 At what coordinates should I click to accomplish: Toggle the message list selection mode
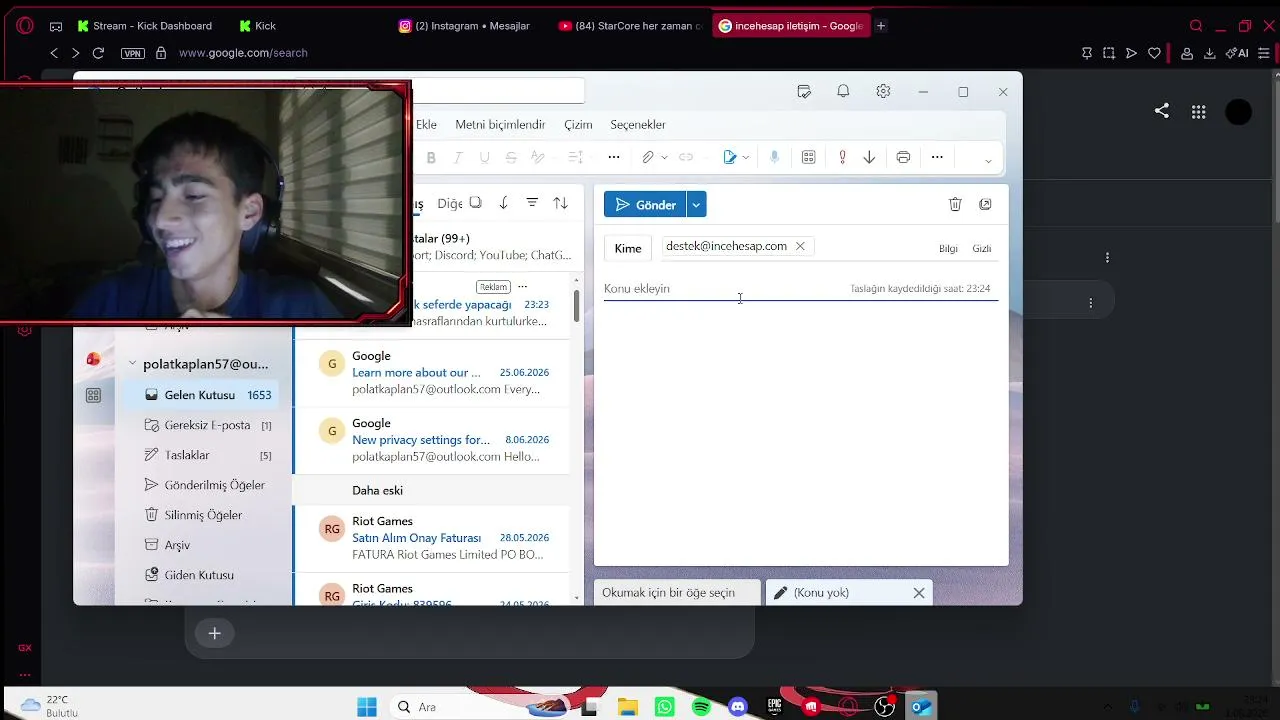coord(476,203)
